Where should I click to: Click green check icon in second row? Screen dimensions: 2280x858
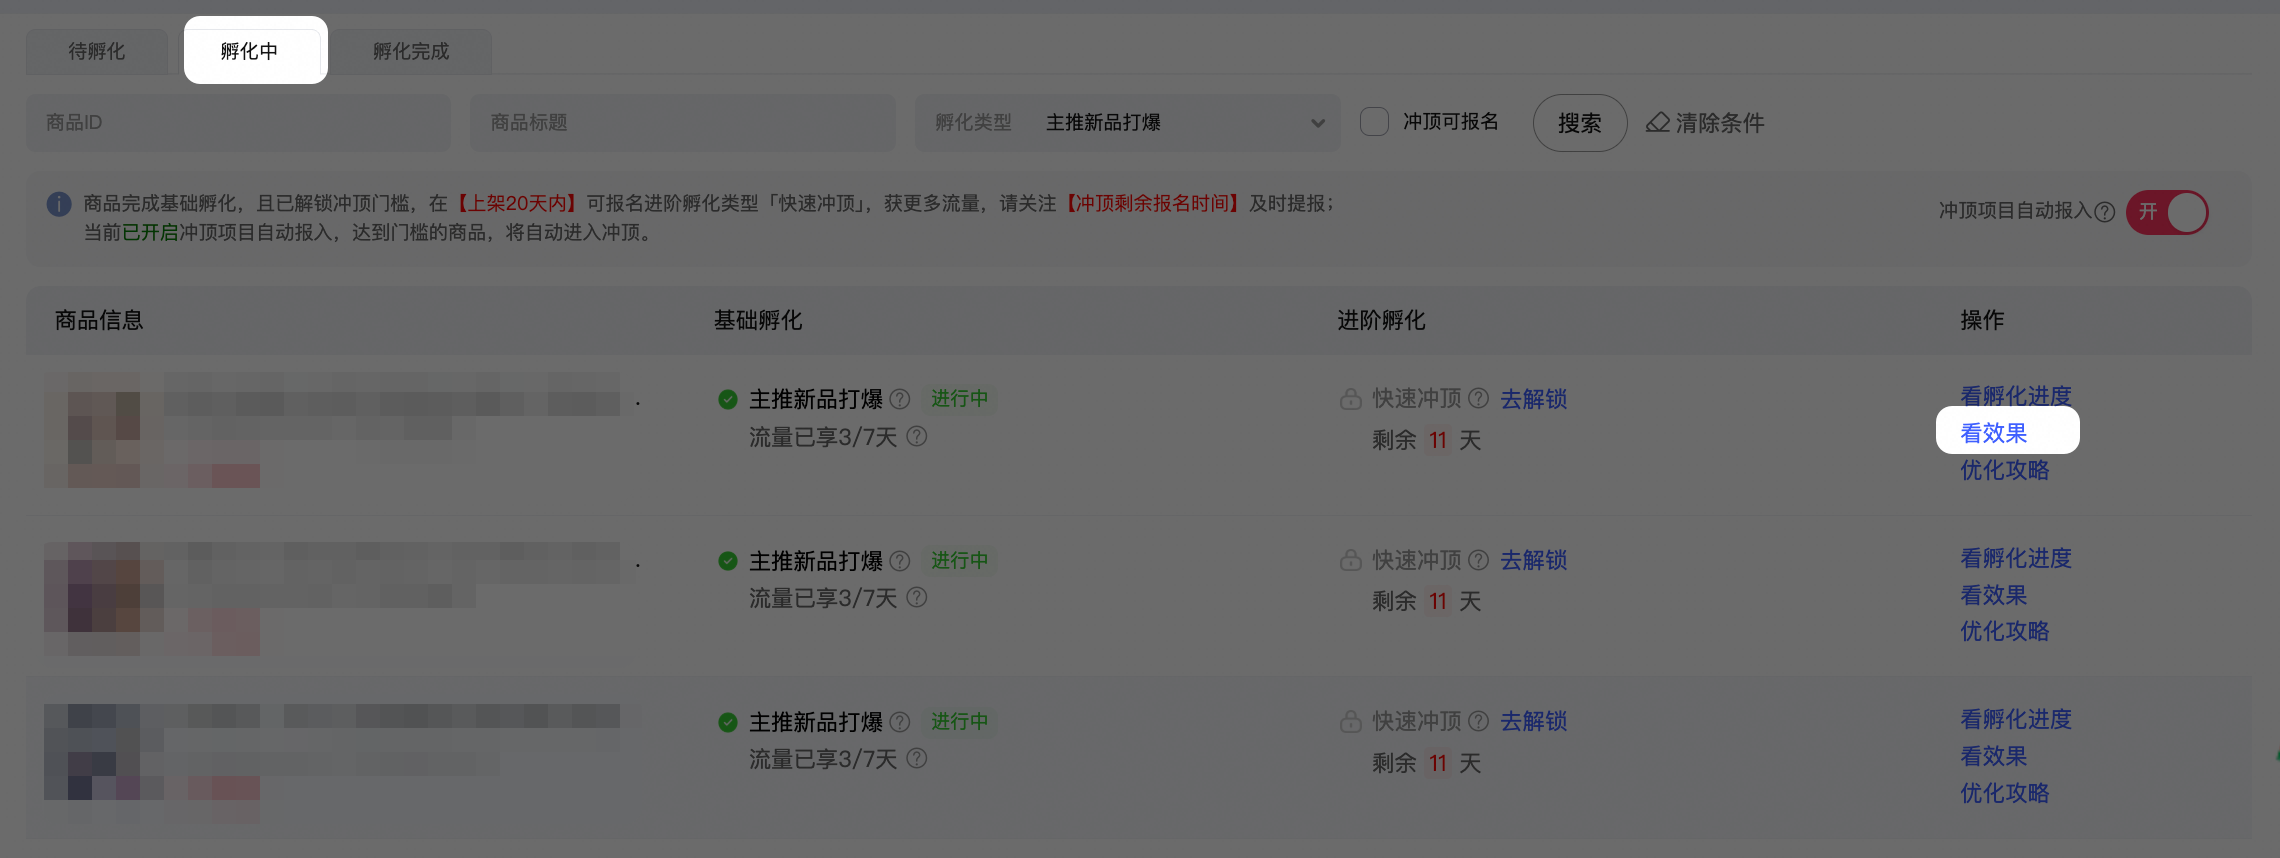[x=728, y=561]
